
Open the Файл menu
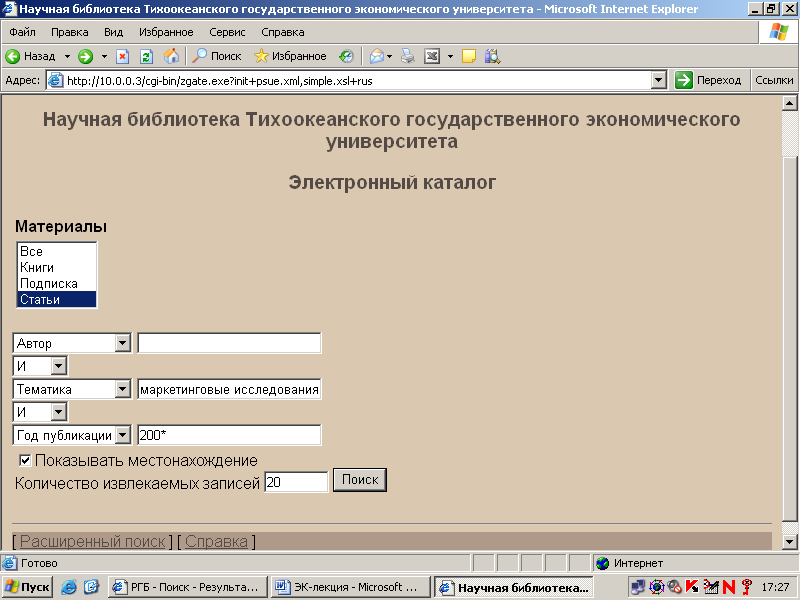point(22,32)
